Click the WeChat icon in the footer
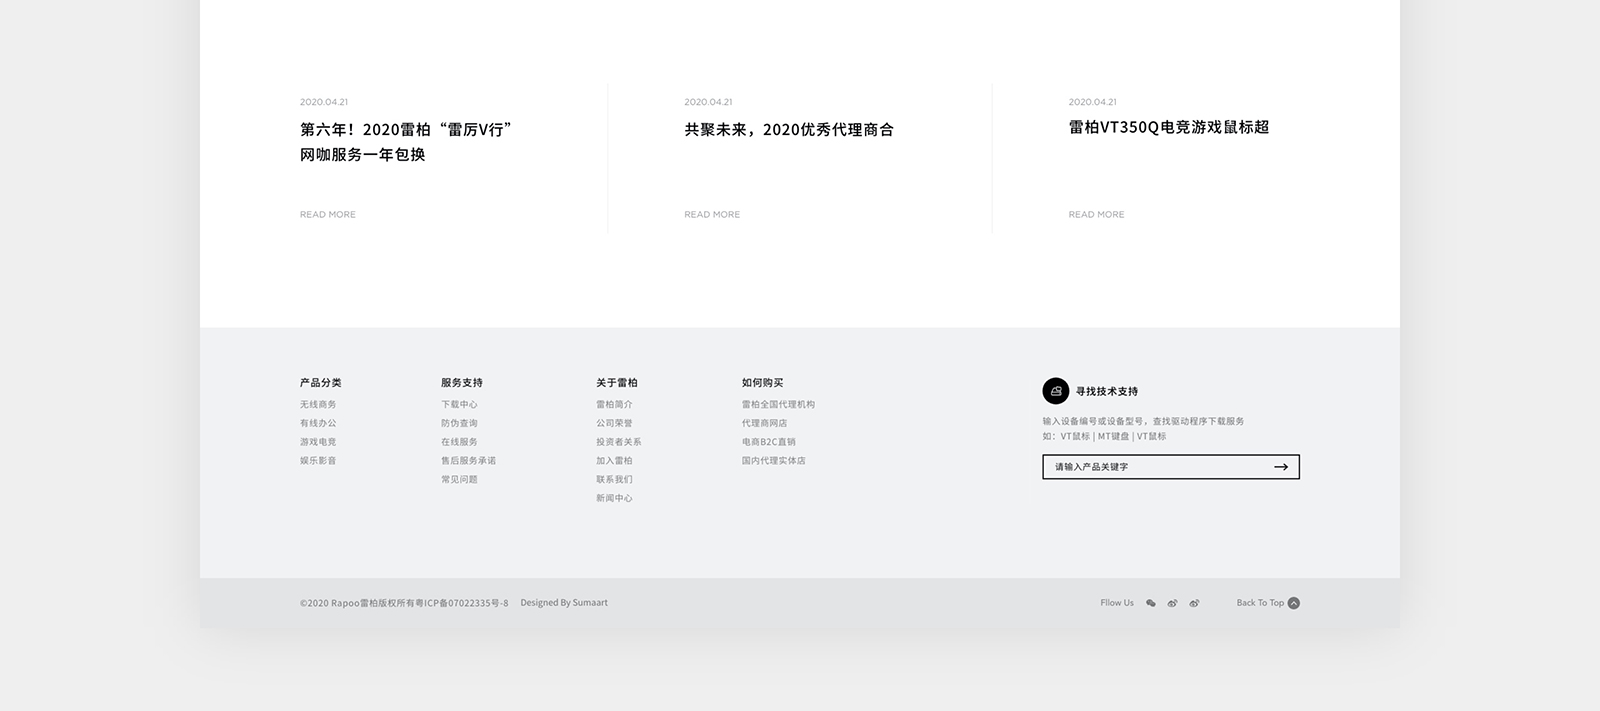 tap(1150, 603)
